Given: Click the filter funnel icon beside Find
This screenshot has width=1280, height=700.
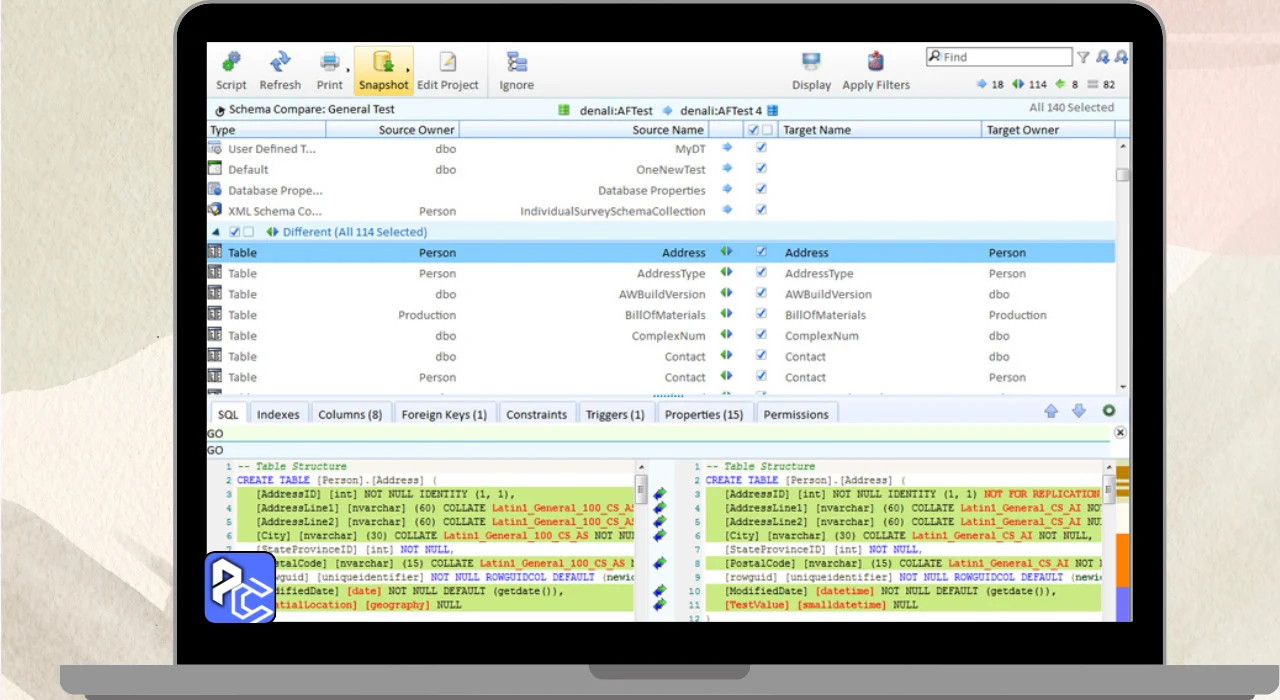Looking at the screenshot, I should click(1083, 58).
